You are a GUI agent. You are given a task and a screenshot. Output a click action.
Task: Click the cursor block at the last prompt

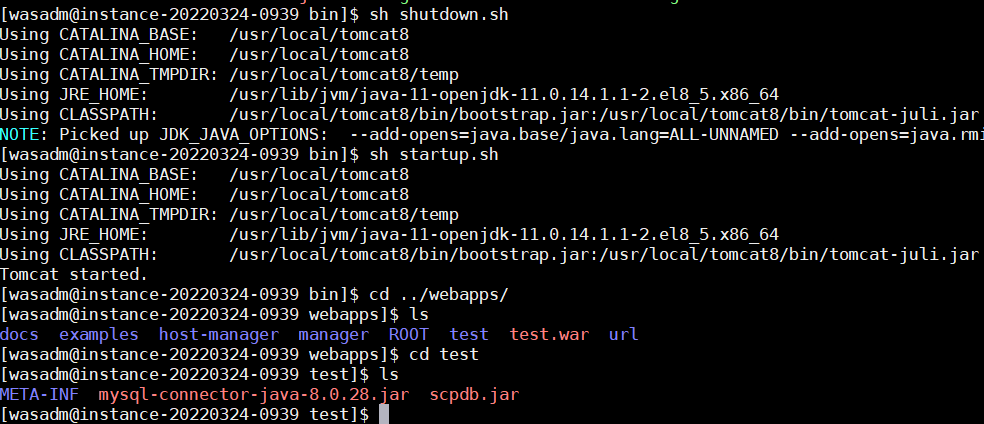click(x=384, y=415)
